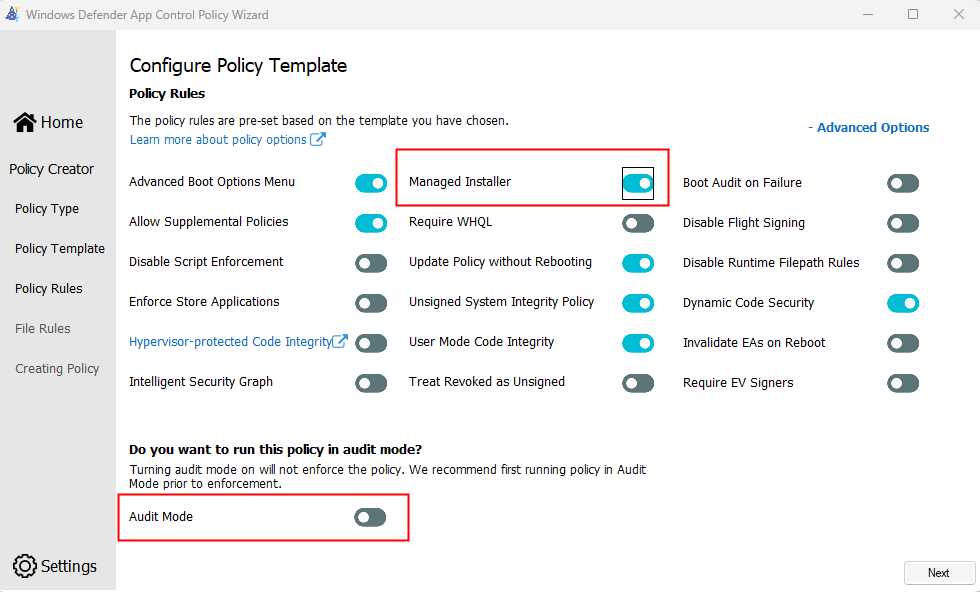Open the Settings gear icon
The width and height of the screenshot is (980, 592).
click(24, 566)
